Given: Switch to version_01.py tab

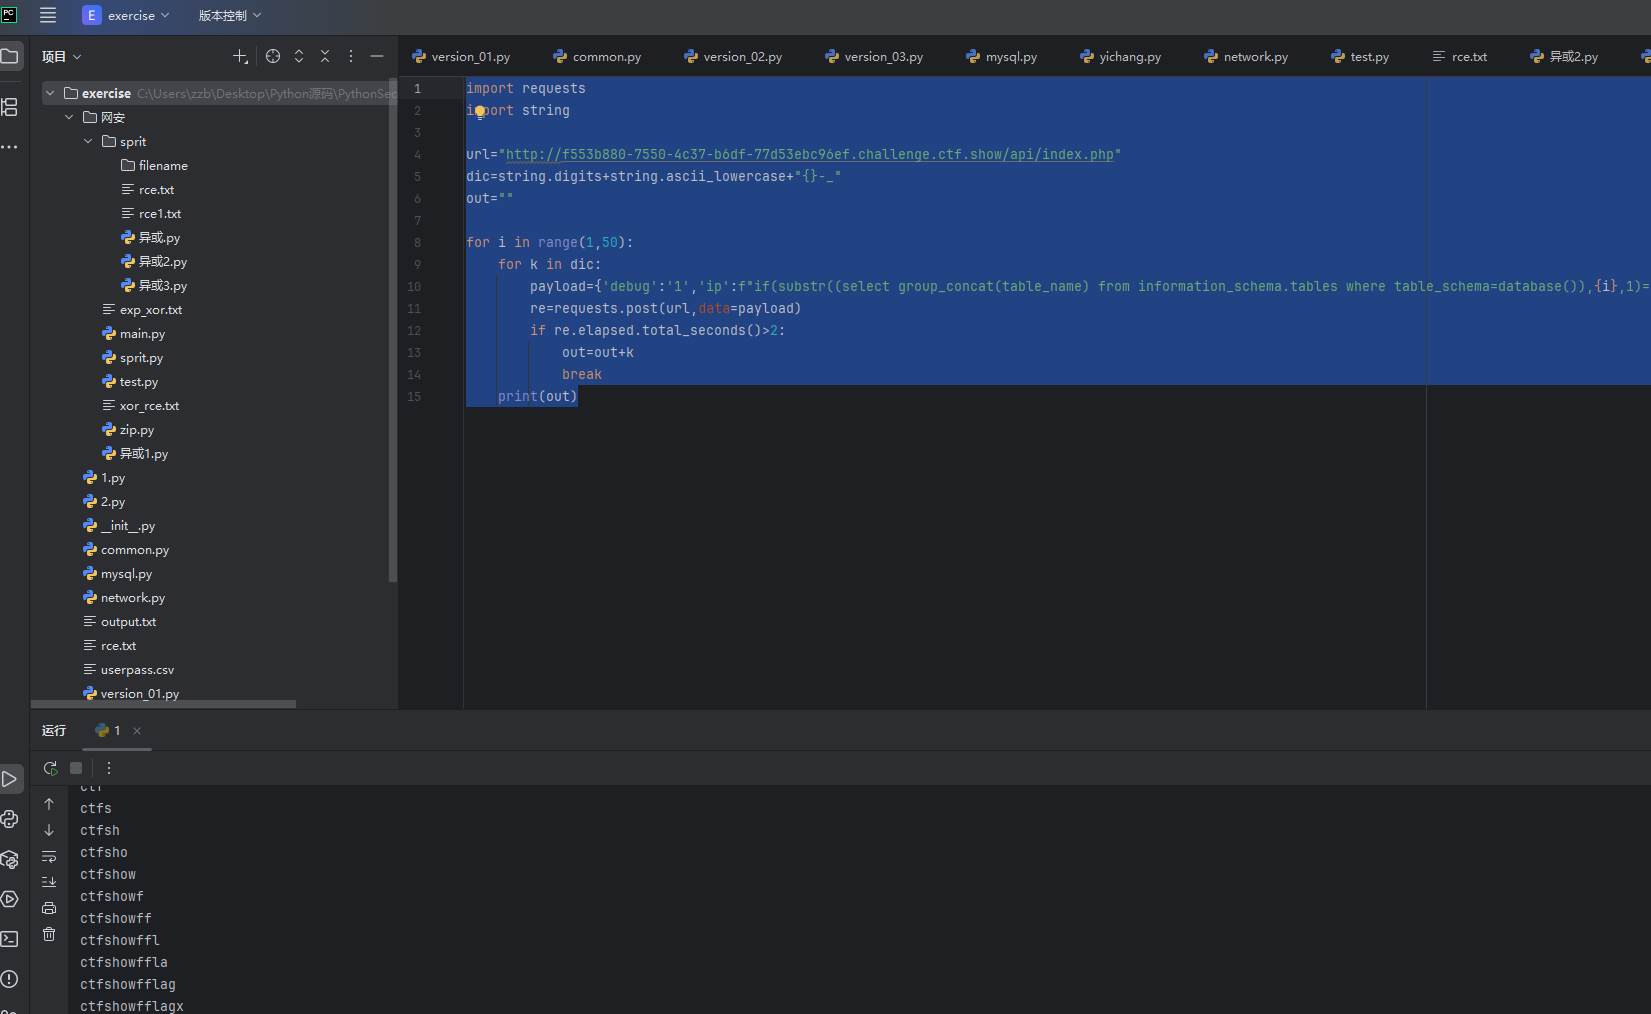Looking at the screenshot, I should click(x=461, y=57).
